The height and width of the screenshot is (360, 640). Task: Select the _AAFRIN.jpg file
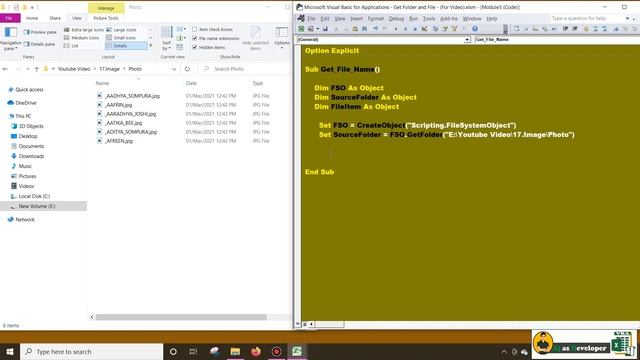pyautogui.click(x=118, y=105)
